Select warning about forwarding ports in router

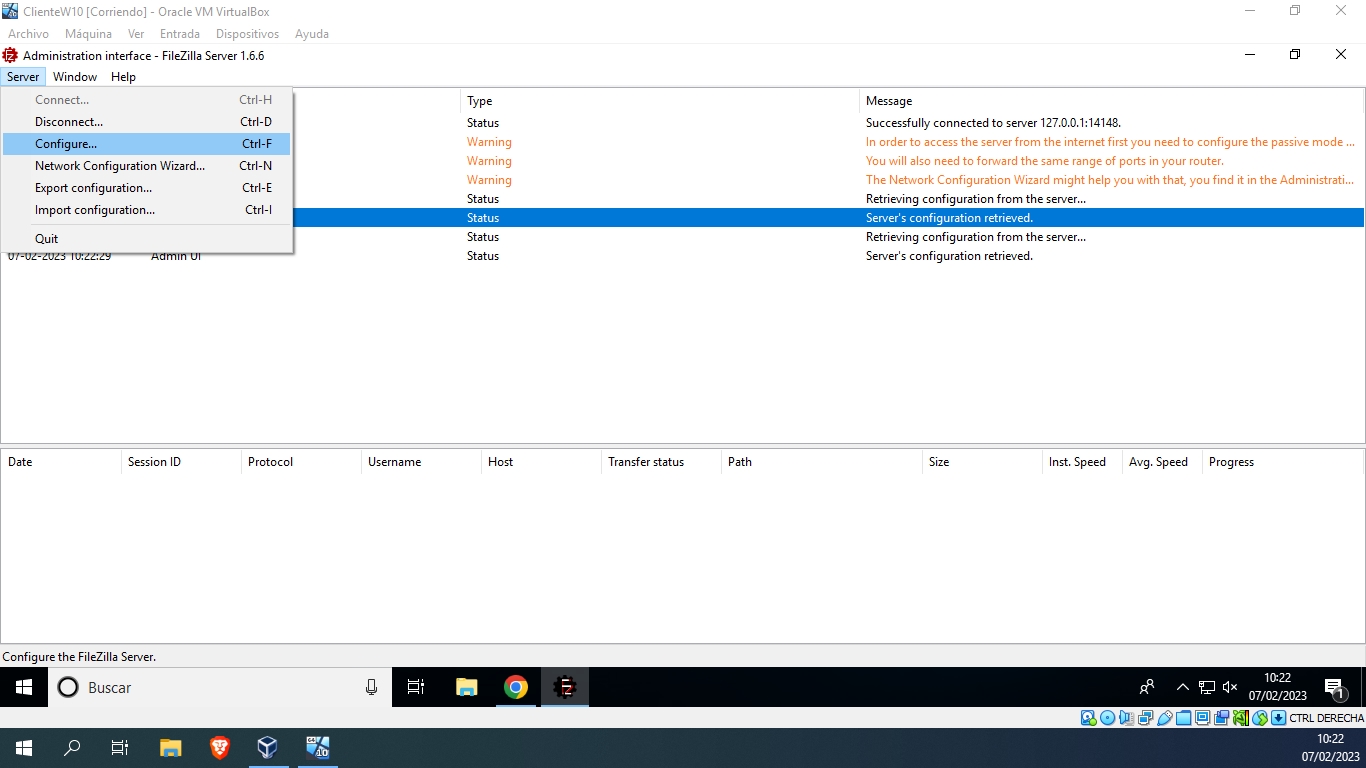tap(1044, 161)
